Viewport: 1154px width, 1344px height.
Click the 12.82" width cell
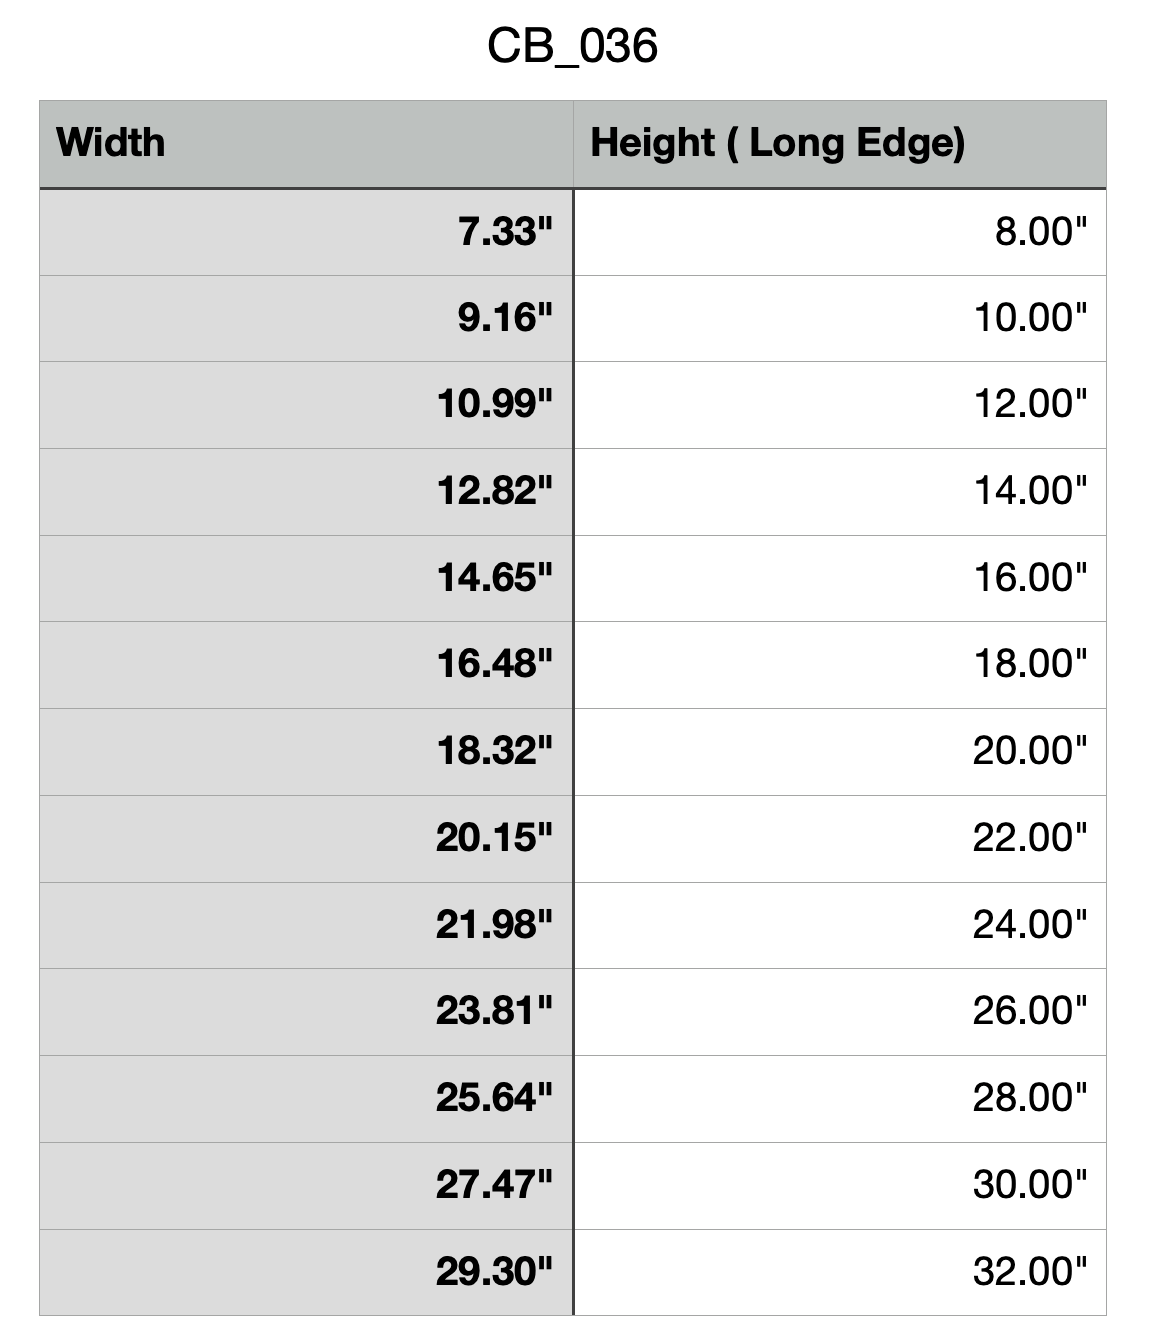click(x=495, y=491)
